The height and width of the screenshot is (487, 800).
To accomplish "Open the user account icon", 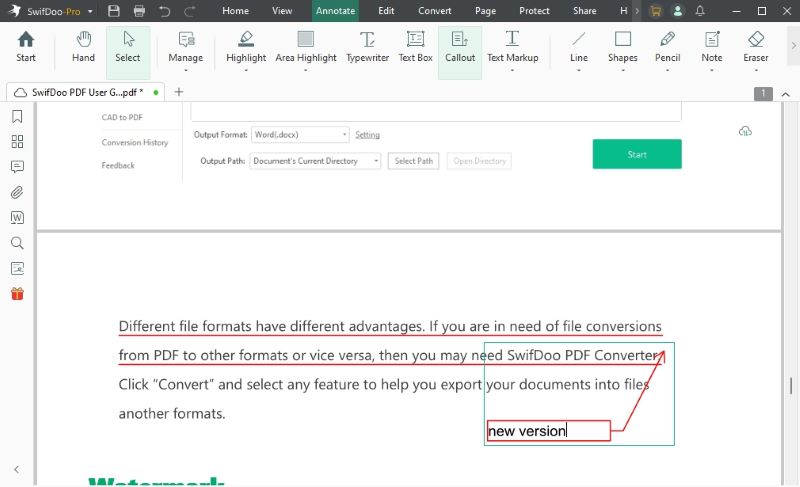I will click(x=678, y=11).
